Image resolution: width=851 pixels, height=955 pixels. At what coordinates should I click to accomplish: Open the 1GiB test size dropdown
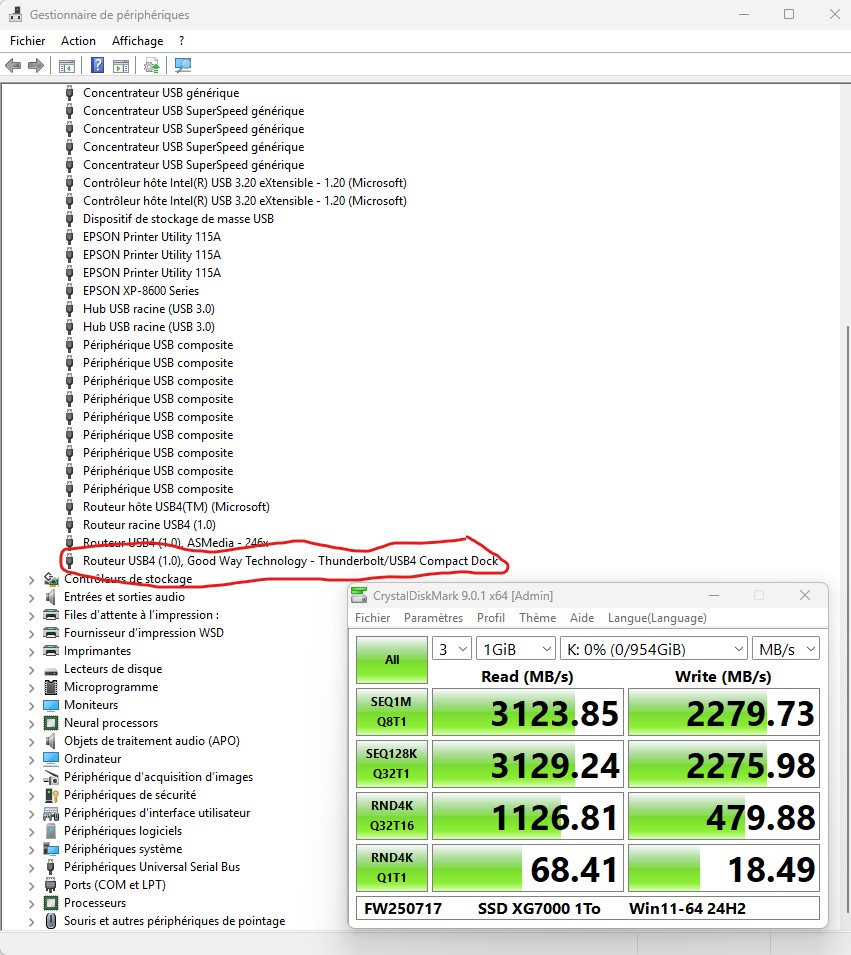[515, 649]
